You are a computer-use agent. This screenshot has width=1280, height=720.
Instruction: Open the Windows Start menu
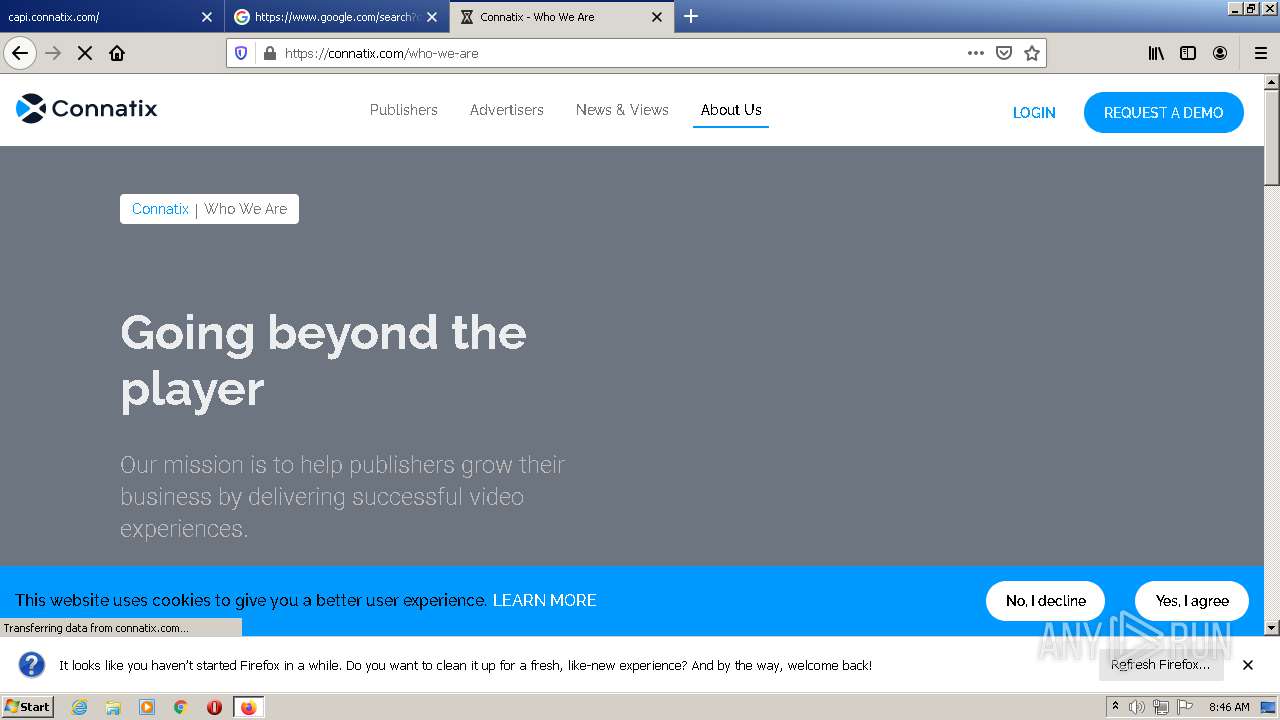click(27, 706)
